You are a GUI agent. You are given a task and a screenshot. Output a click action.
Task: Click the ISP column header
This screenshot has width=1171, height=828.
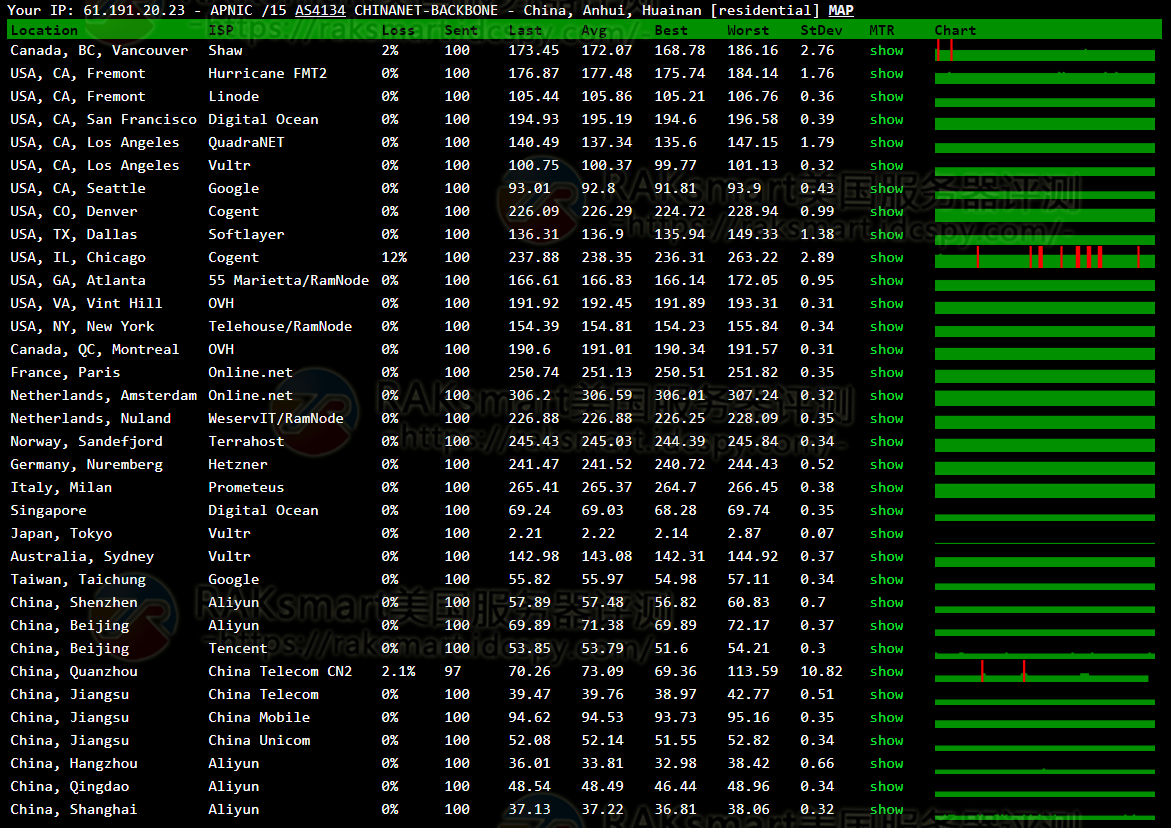pyautogui.click(x=220, y=31)
